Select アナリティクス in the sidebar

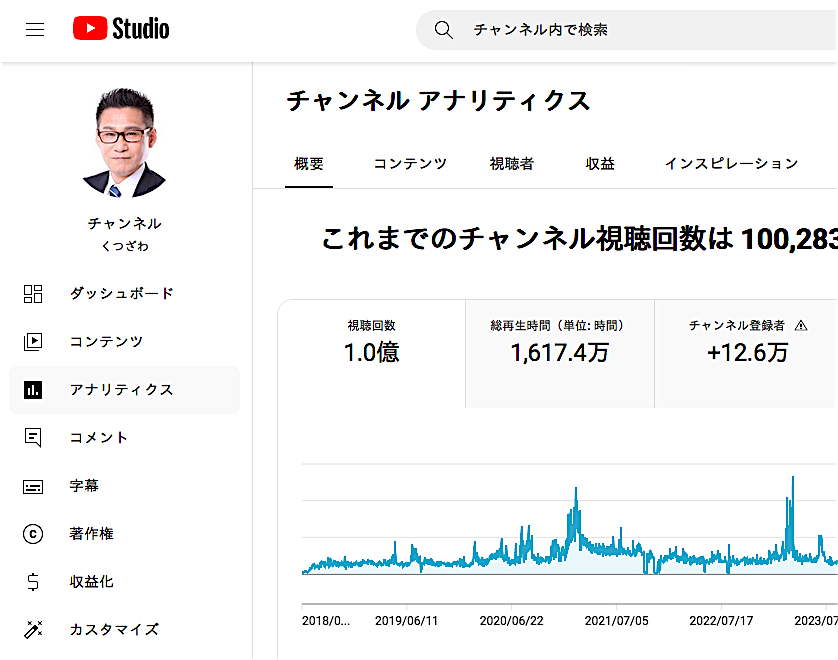[125, 390]
